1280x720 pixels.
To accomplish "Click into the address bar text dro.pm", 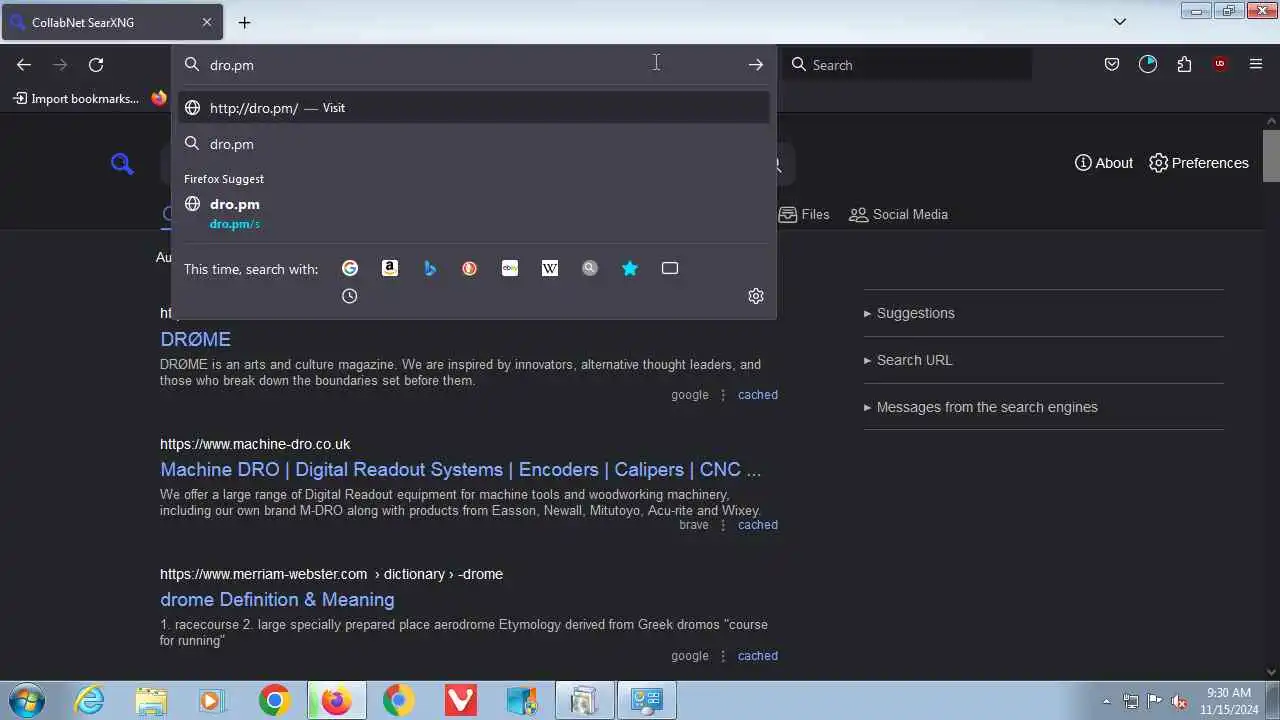I will coord(232,65).
